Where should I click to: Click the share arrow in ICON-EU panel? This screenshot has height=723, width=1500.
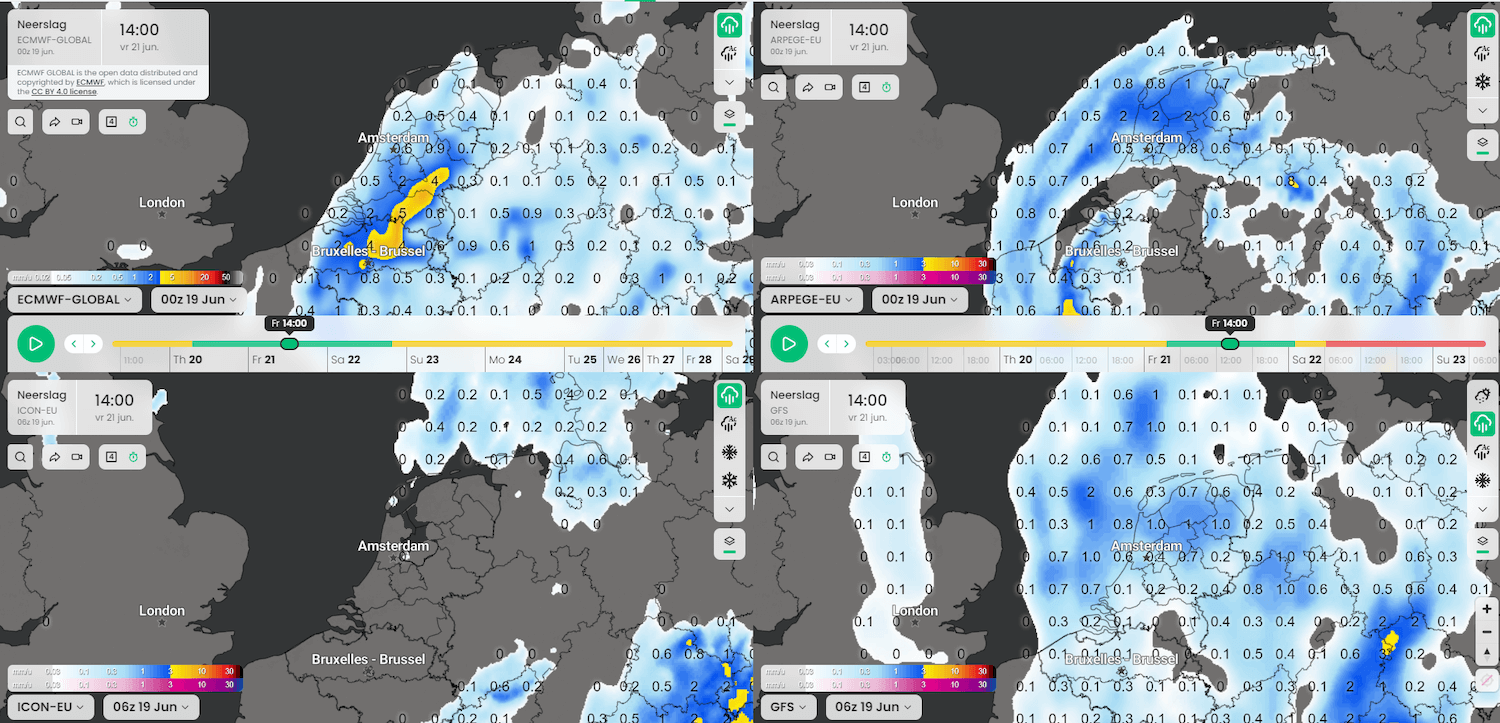(55, 457)
